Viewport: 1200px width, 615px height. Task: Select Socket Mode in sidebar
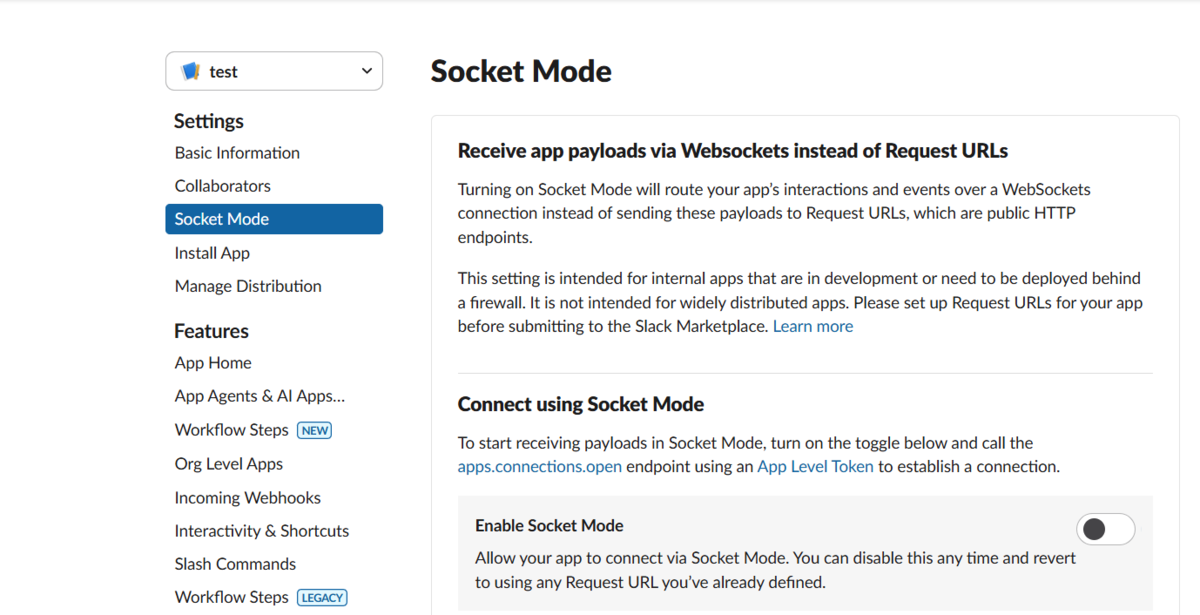[274, 219]
